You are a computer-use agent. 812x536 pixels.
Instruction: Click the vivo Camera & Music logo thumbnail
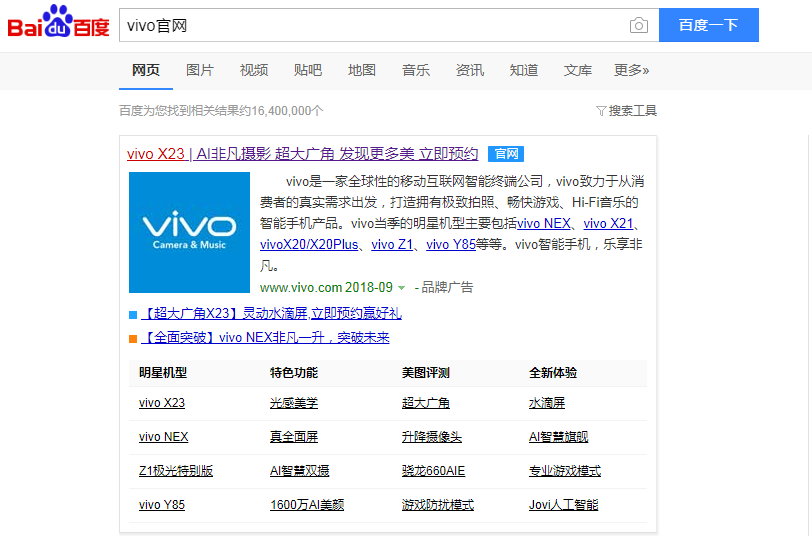(x=190, y=233)
